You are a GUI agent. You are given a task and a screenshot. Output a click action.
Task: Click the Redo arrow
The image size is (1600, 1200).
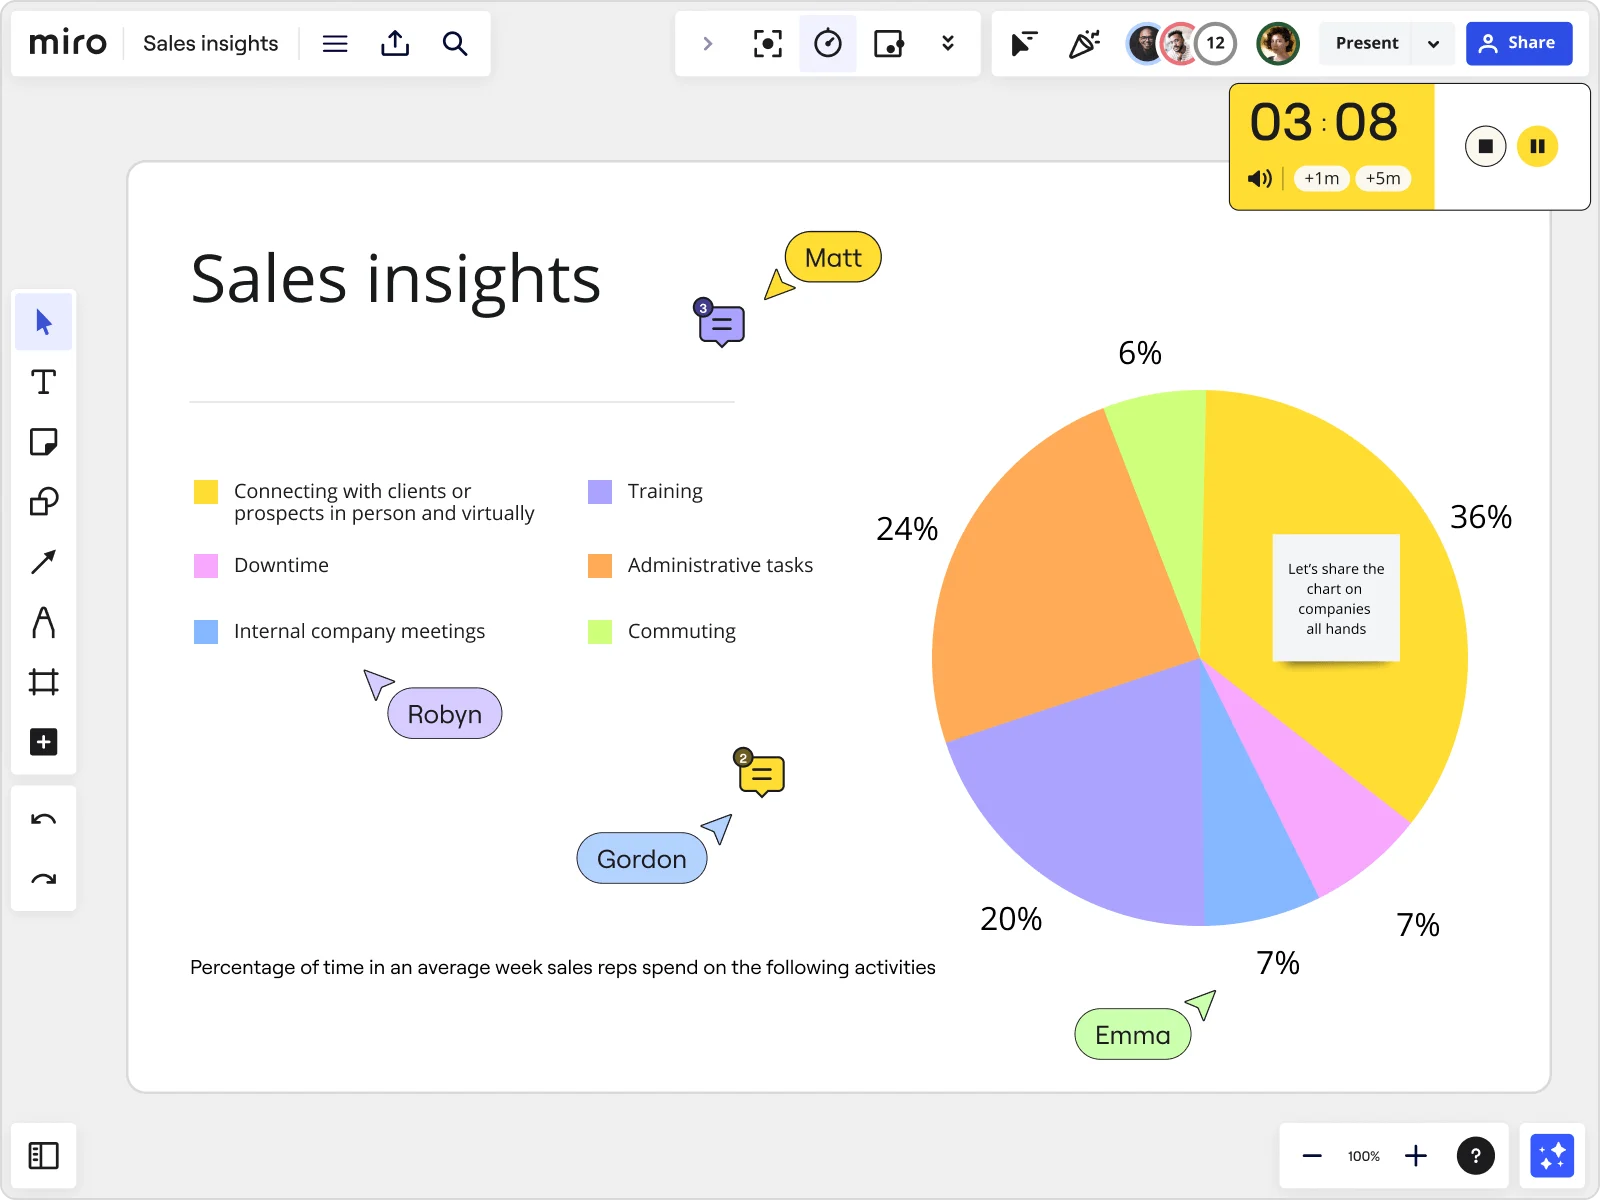[x=44, y=879]
